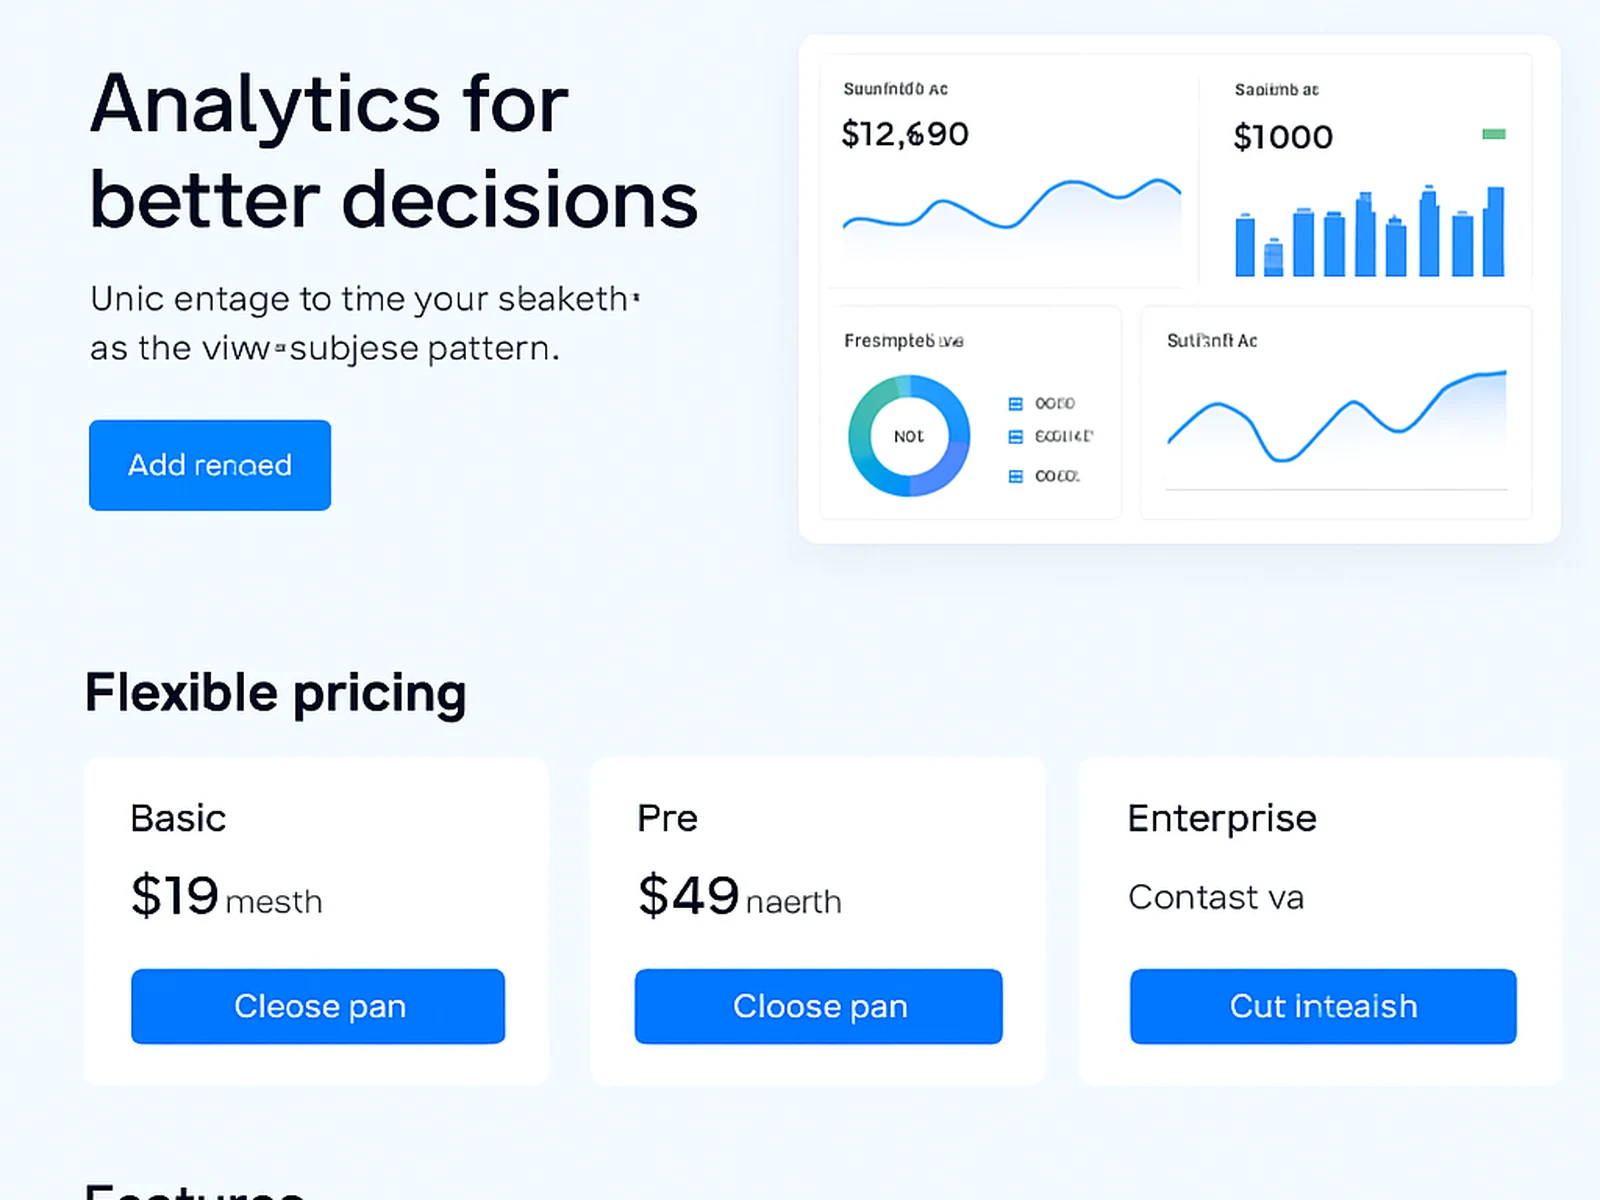Click the $49 price in Pre card
Image resolution: width=1600 pixels, height=1200 pixels.
coord(688,895)
